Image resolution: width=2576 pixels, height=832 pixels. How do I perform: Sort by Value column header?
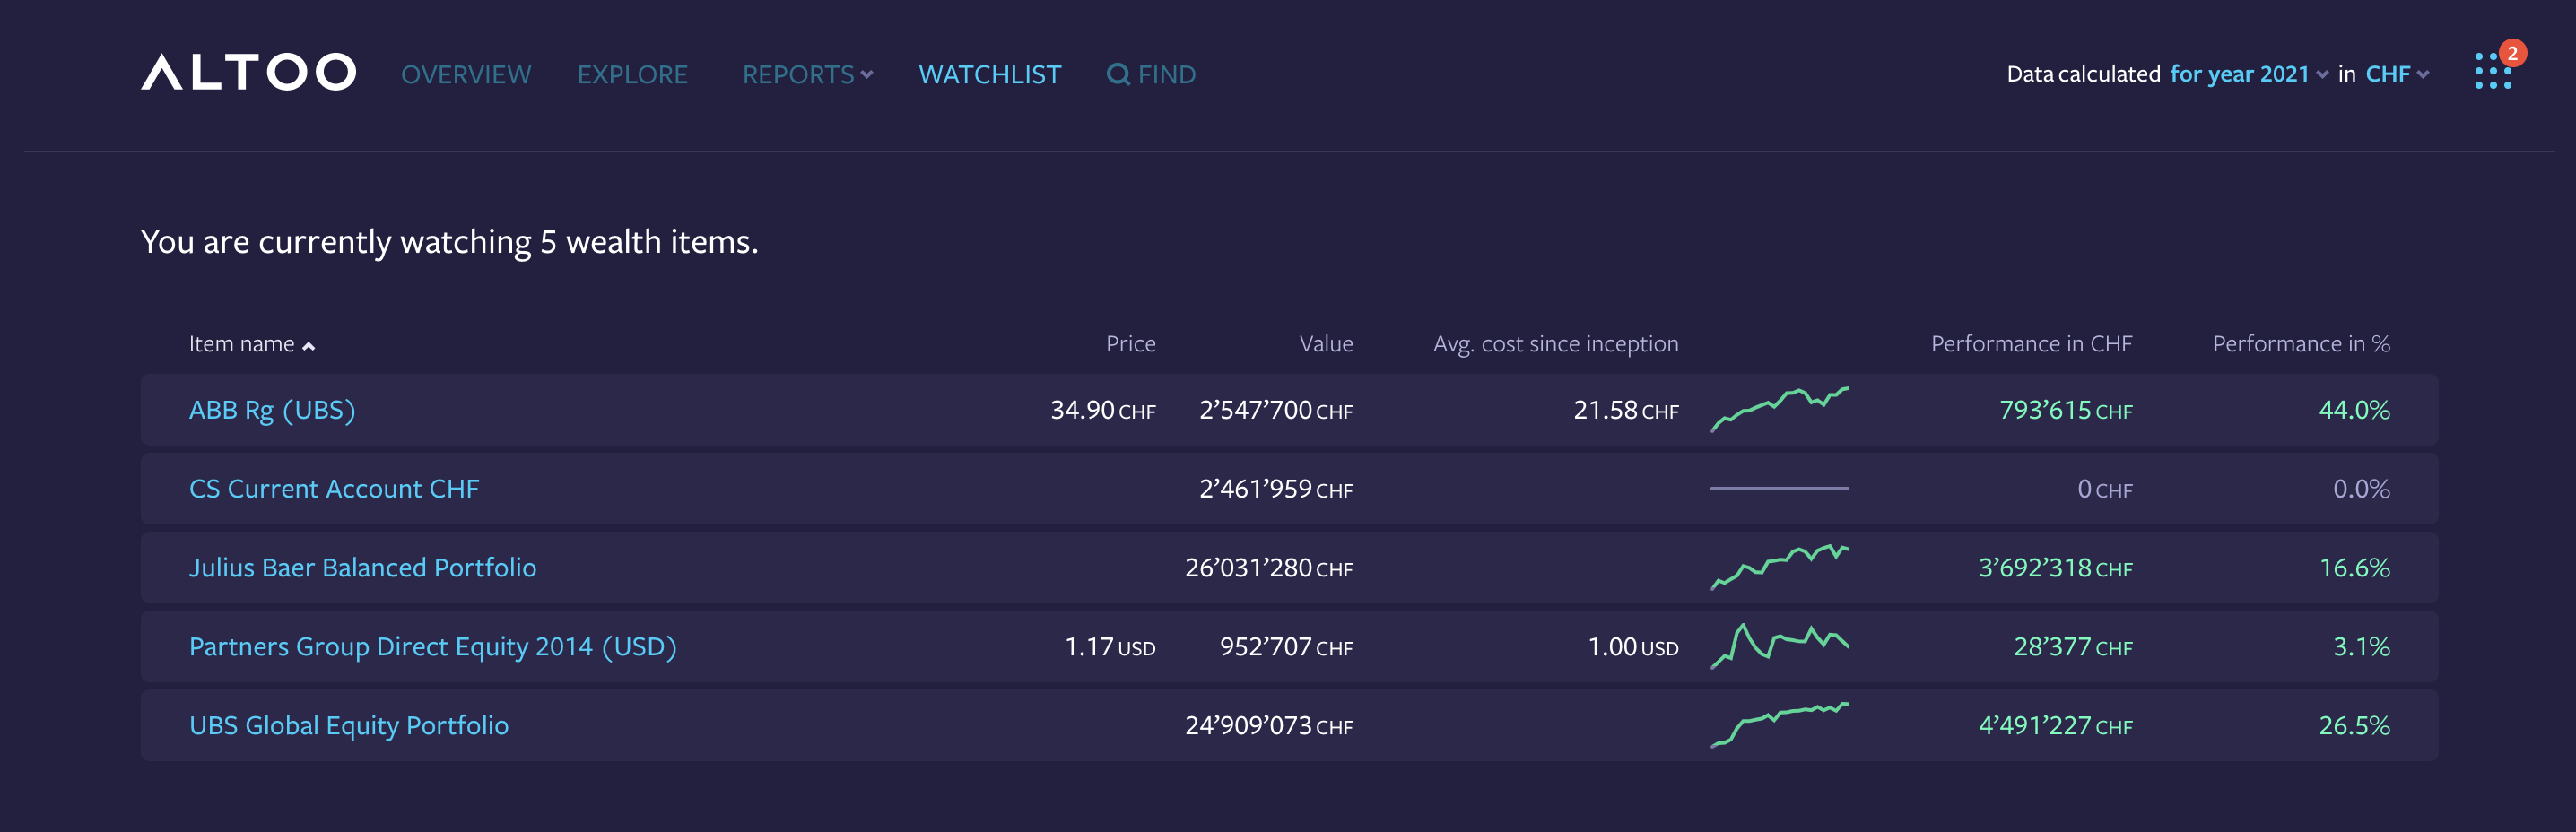[1325, 344]
